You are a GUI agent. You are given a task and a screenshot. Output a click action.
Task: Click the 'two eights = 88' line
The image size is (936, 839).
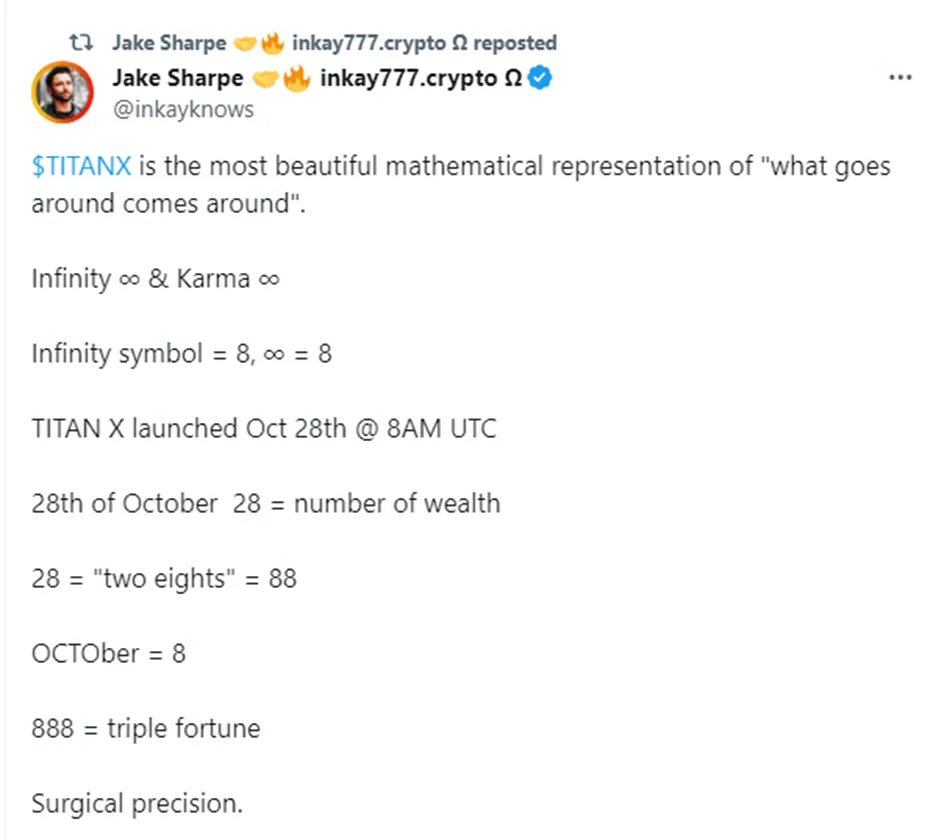tap(164, 578)
